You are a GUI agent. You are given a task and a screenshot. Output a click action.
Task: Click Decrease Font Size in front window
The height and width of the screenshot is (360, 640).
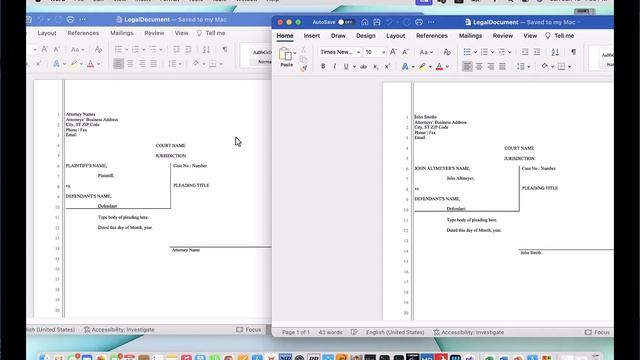405,52
